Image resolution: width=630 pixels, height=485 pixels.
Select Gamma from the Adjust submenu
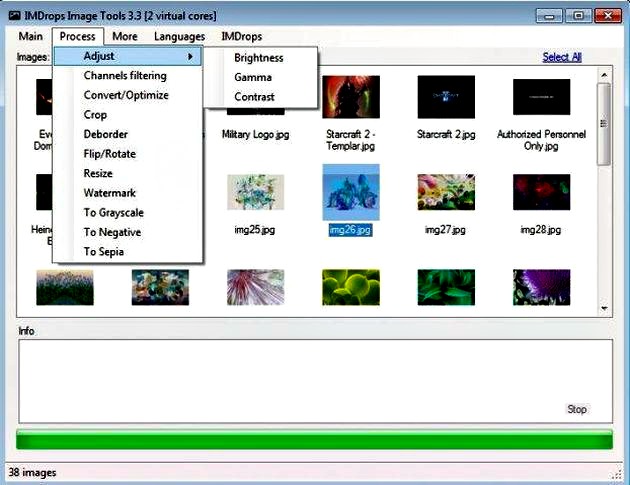253,77
